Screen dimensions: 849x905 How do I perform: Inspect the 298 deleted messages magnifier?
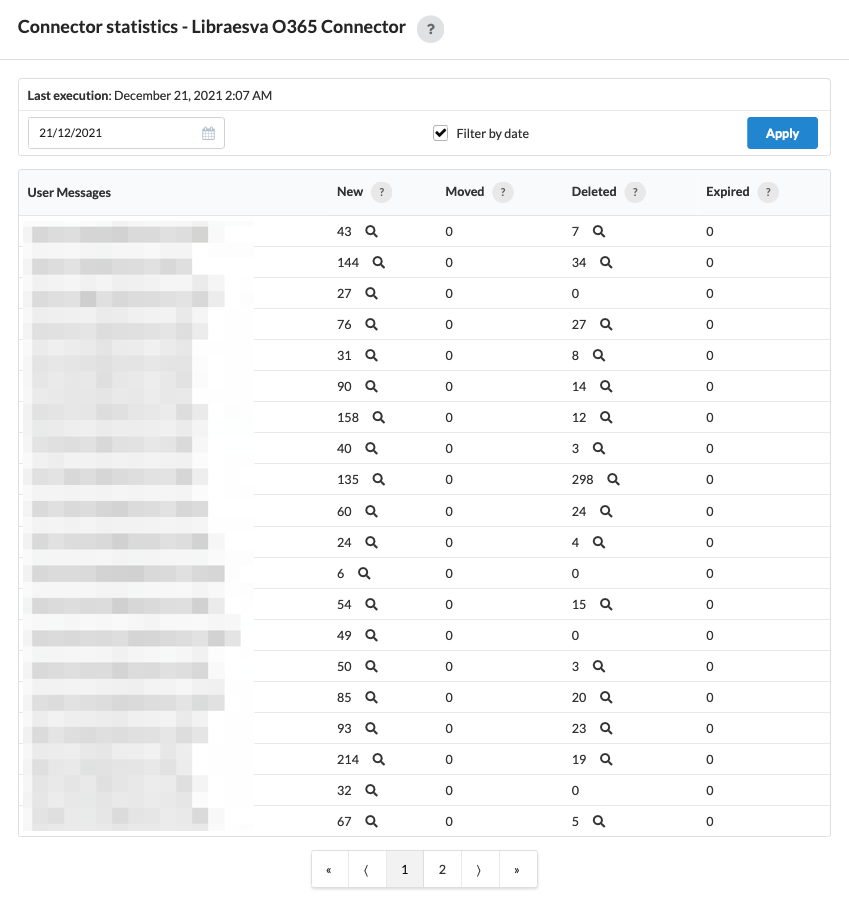coord(613,480)
